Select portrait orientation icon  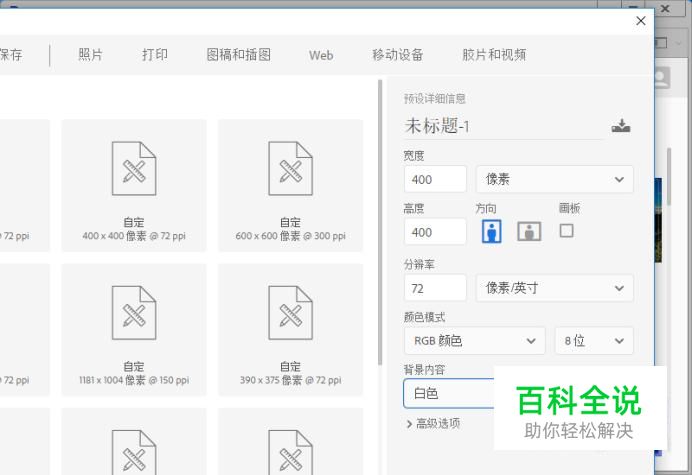click(492, 231)
